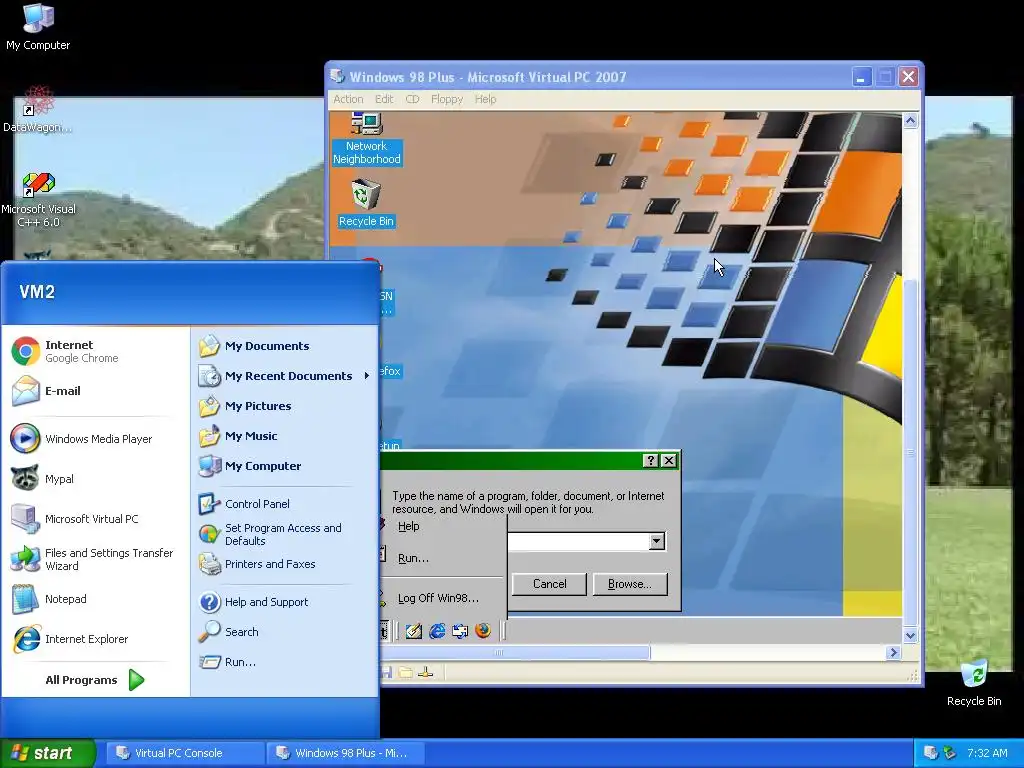
Task: Choose Log Off Win98... menu entry
Action: pyautogui.click(x=442, y=598)
